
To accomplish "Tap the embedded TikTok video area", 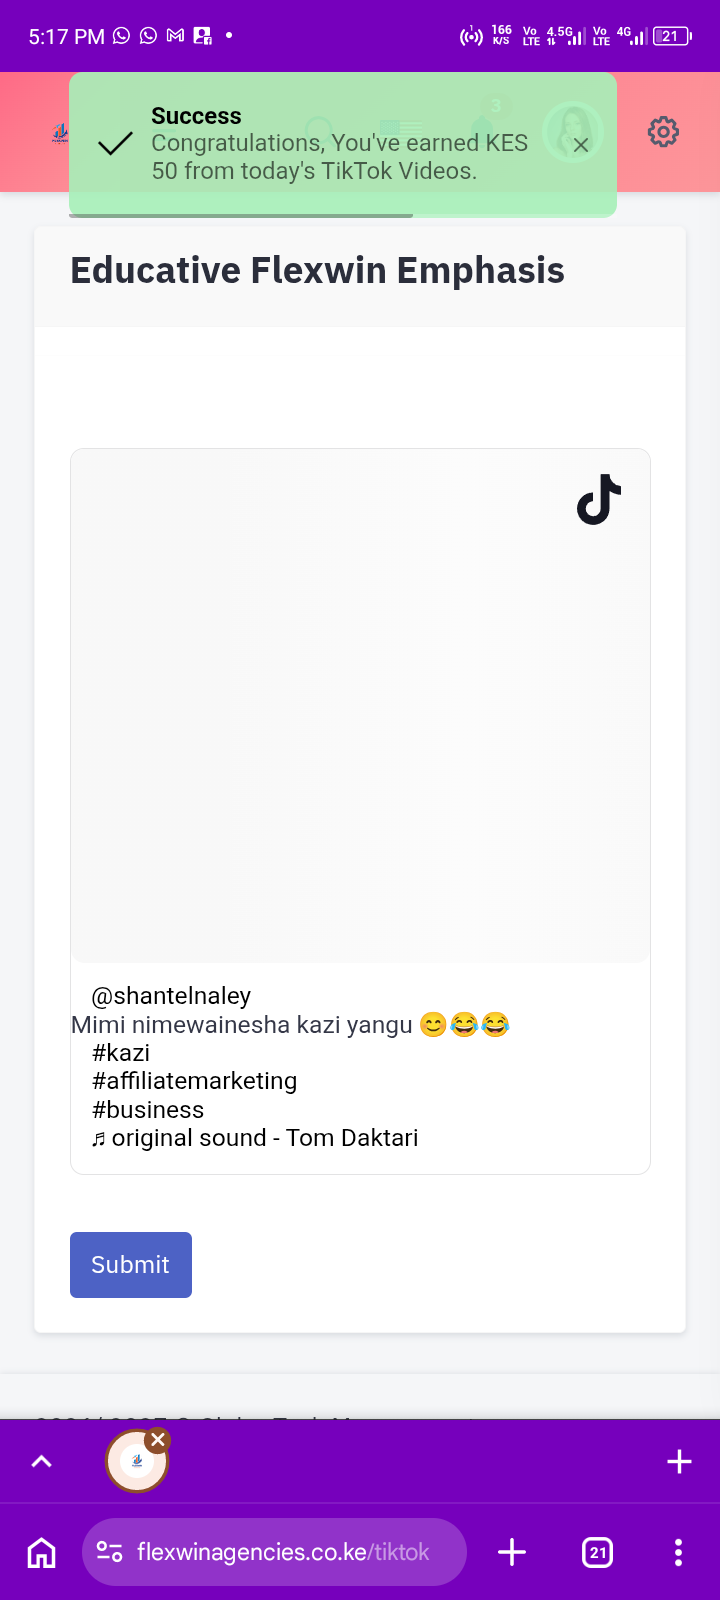I will click(360, 706).
